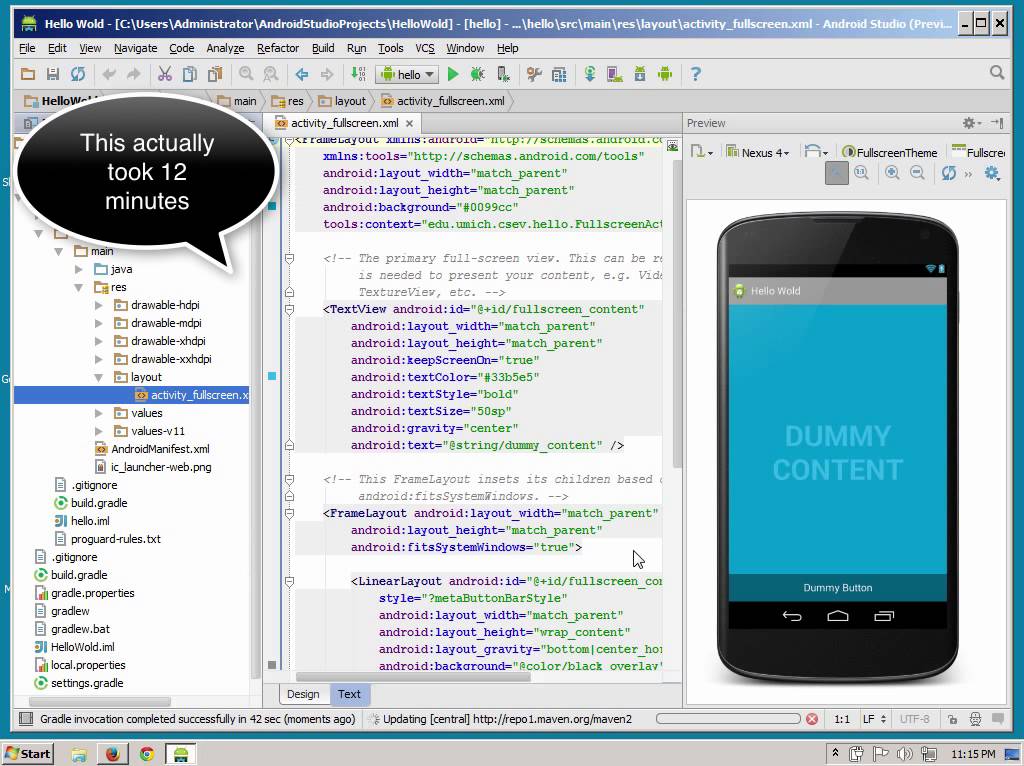Click the Back navigation arrow
Viewport: 1024px width, 766px height.
pos(302,74)
